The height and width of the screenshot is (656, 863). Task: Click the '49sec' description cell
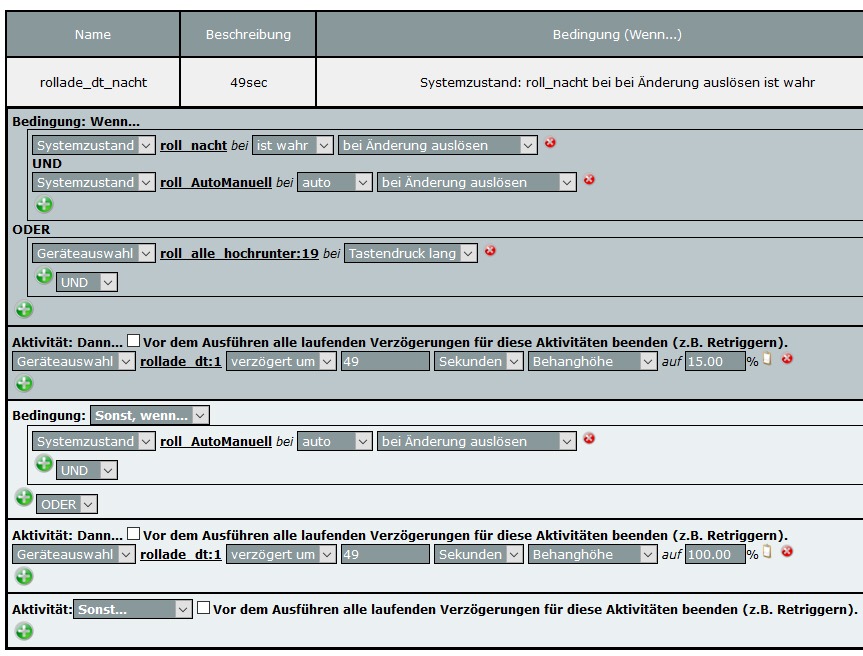248,82
